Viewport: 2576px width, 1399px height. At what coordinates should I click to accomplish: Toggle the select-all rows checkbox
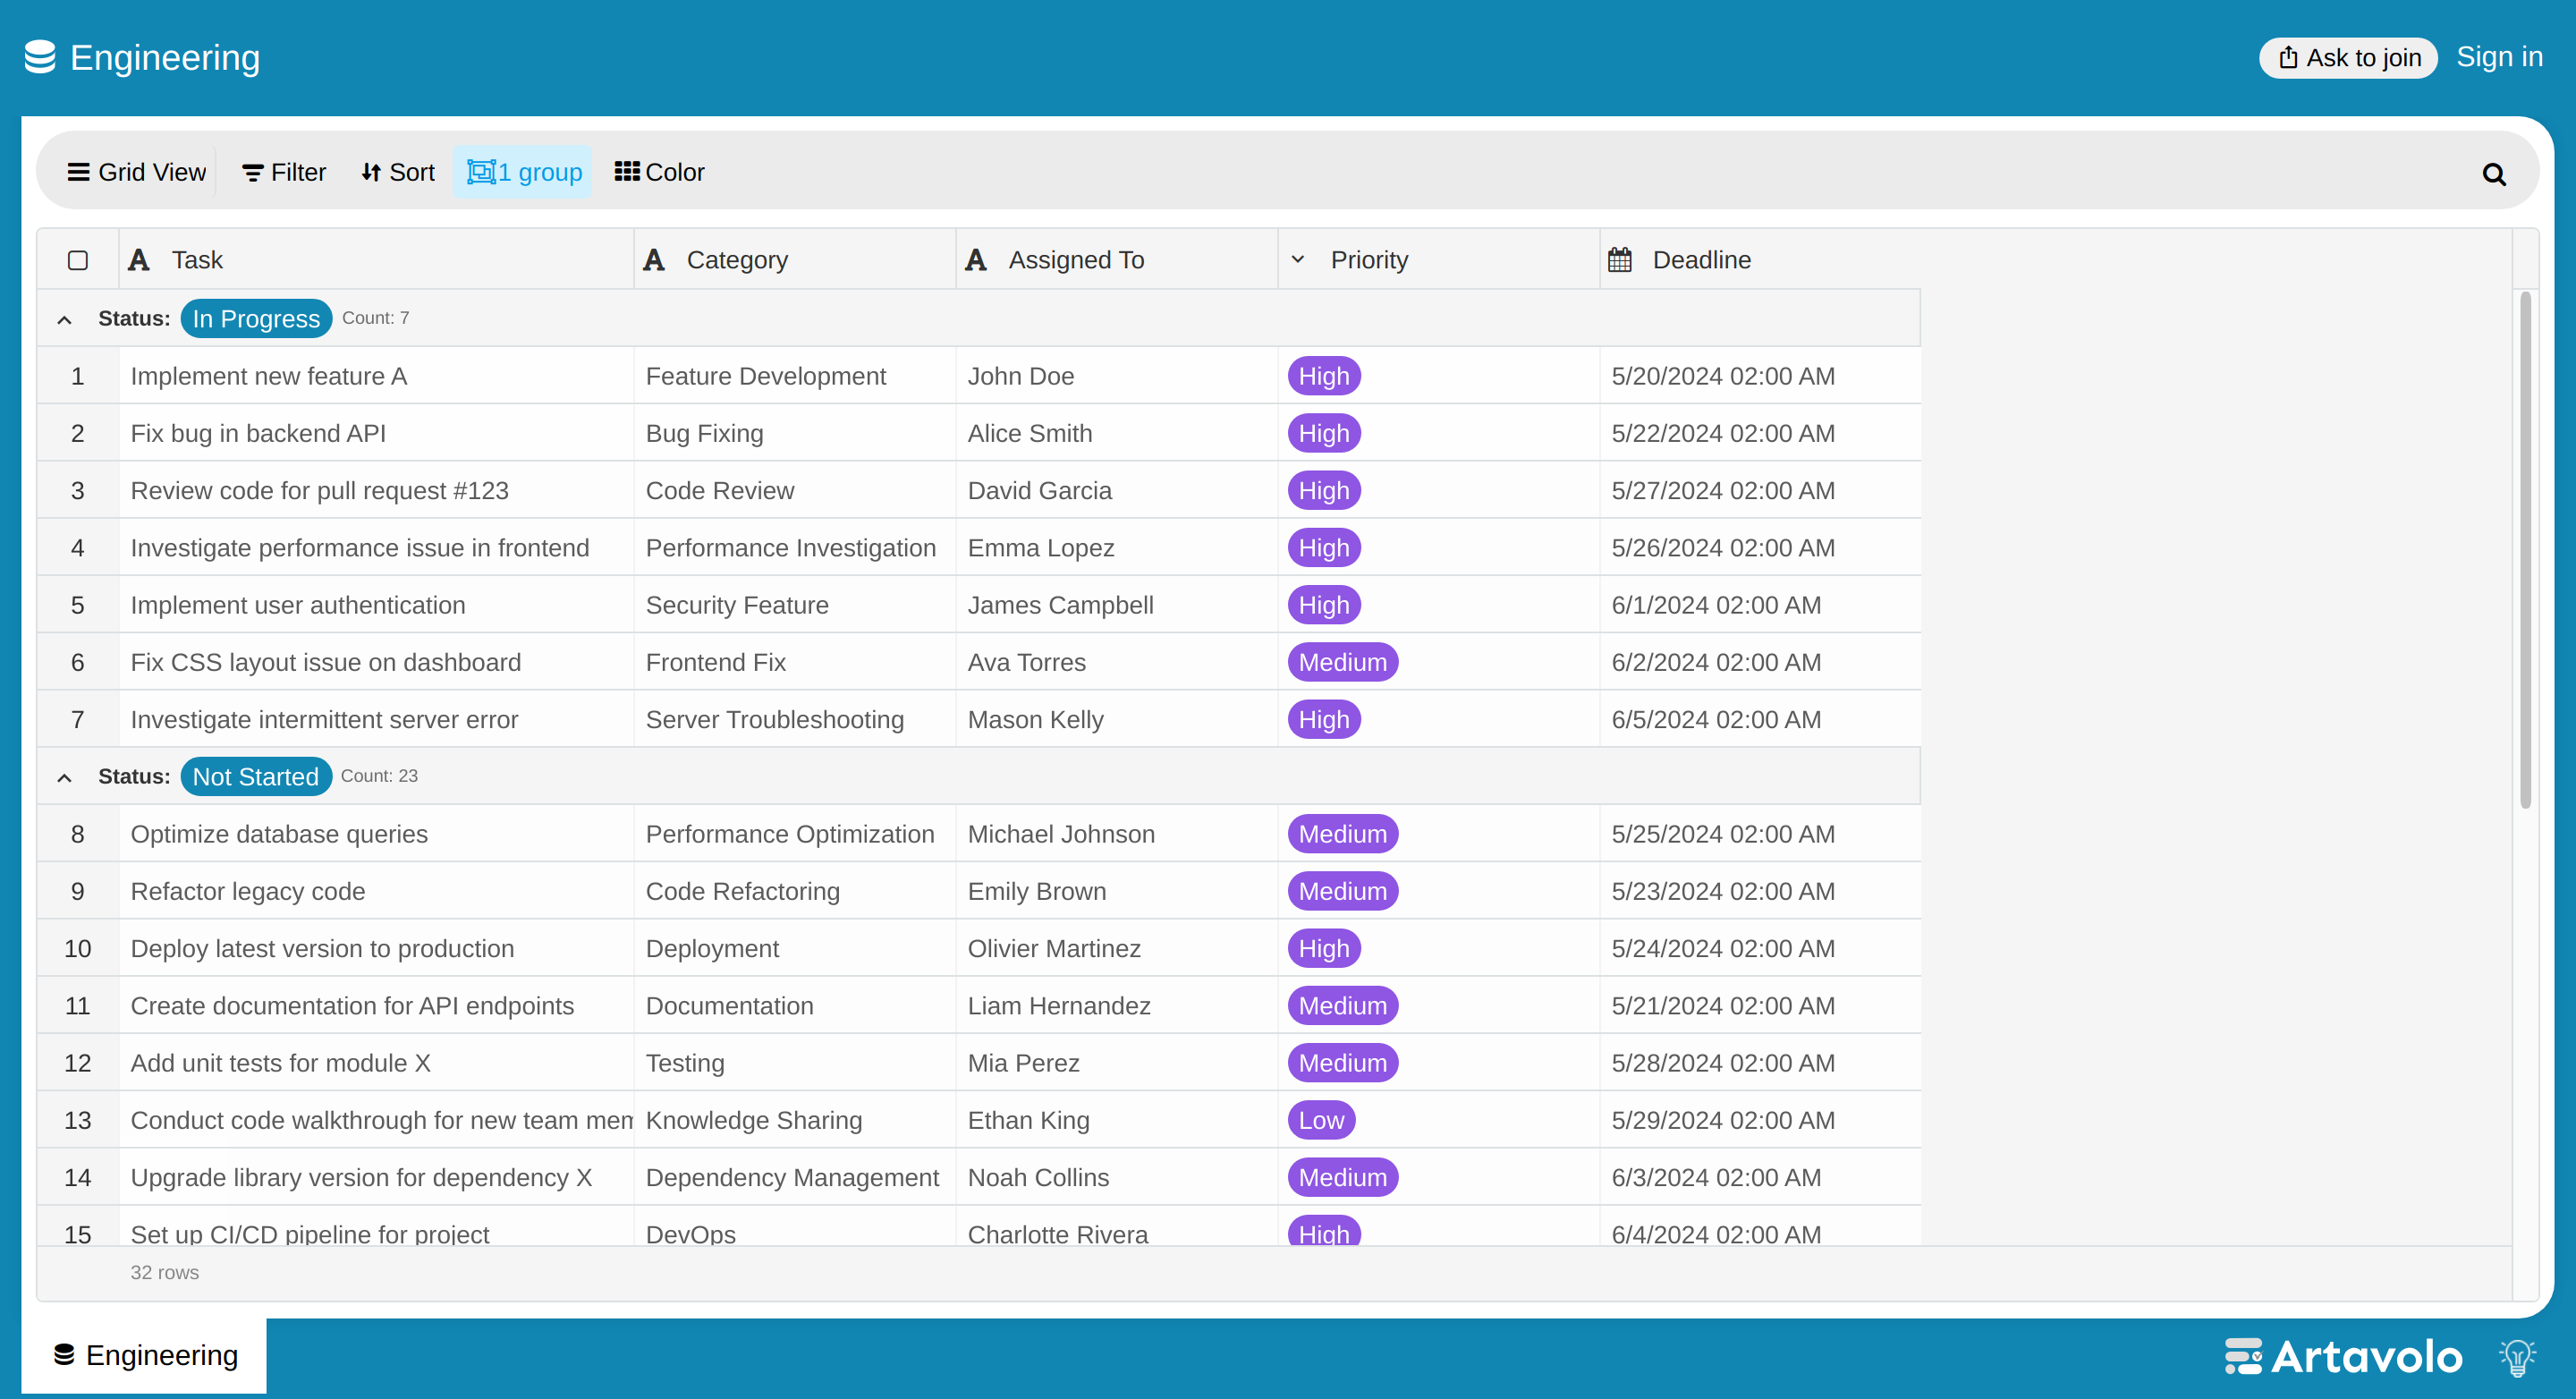(x=78, y=260)
